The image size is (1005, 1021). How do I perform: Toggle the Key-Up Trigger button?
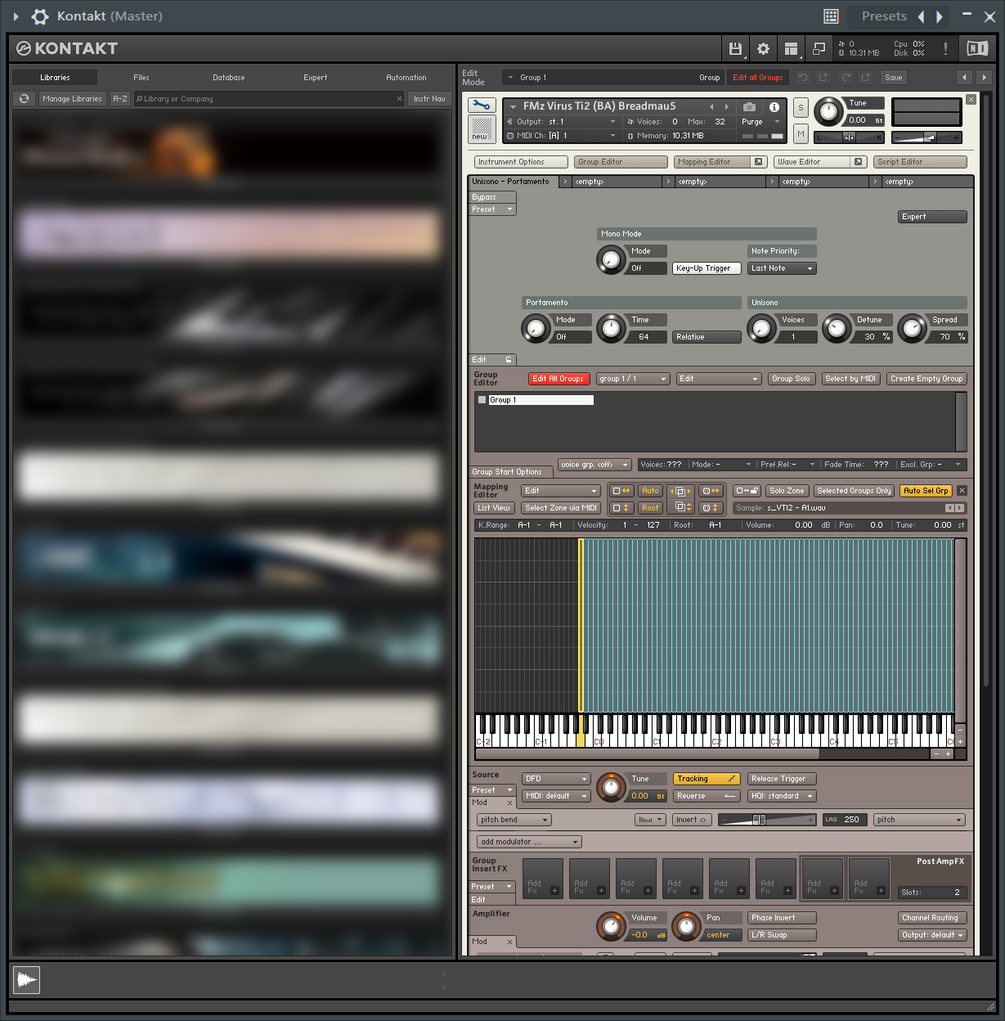click(706, 268)
